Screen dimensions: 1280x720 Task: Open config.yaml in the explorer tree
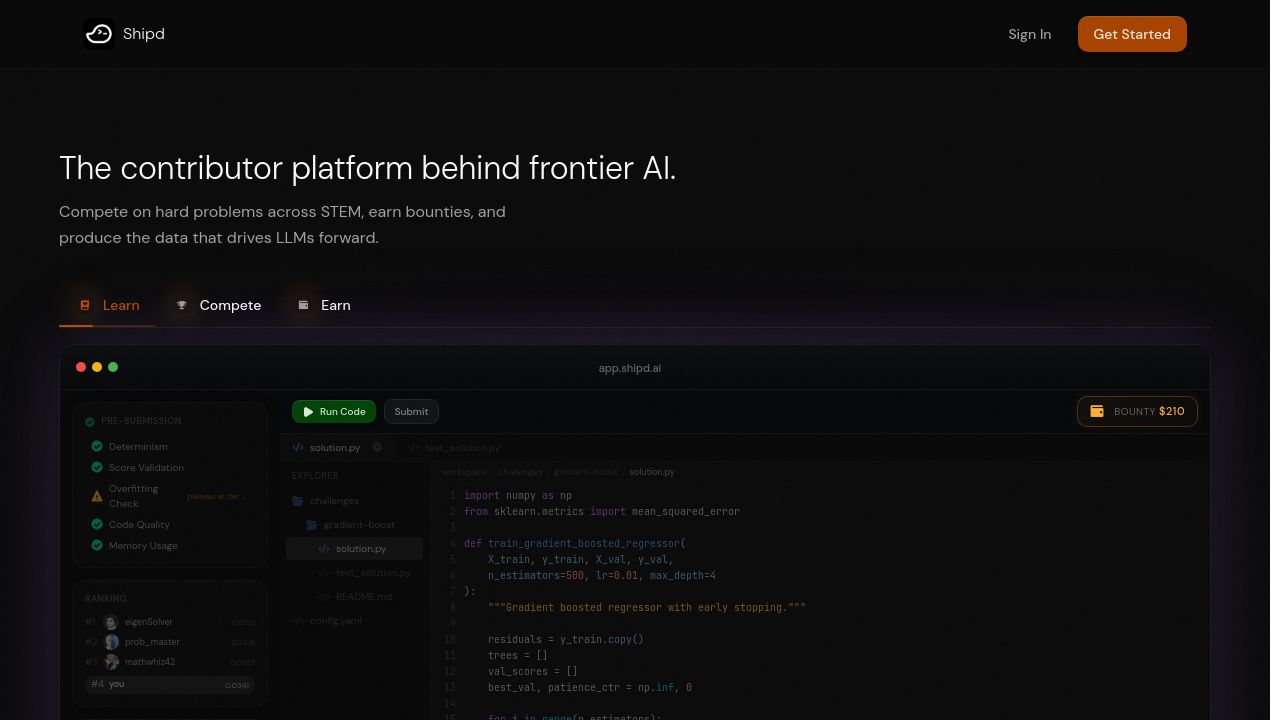pos(327,621)
